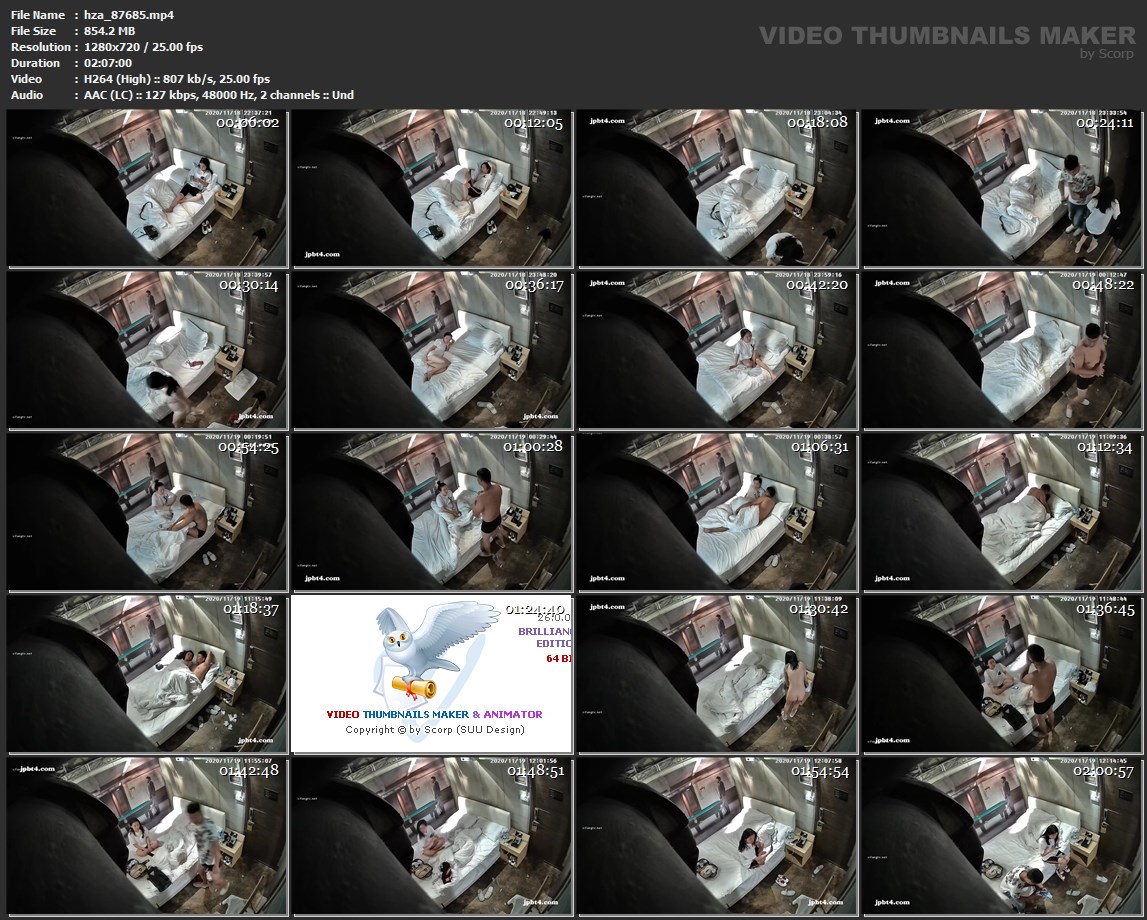Open the 01:18:37 frame
The image size is (1147, 920).
(147, 674)
